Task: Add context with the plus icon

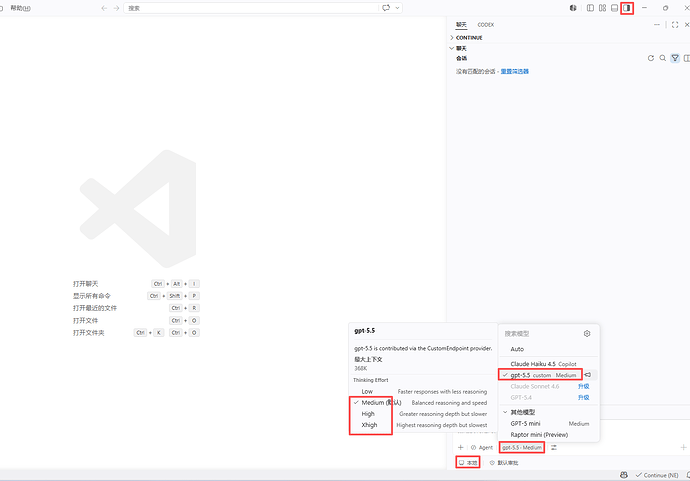Action: coord(460,448)
